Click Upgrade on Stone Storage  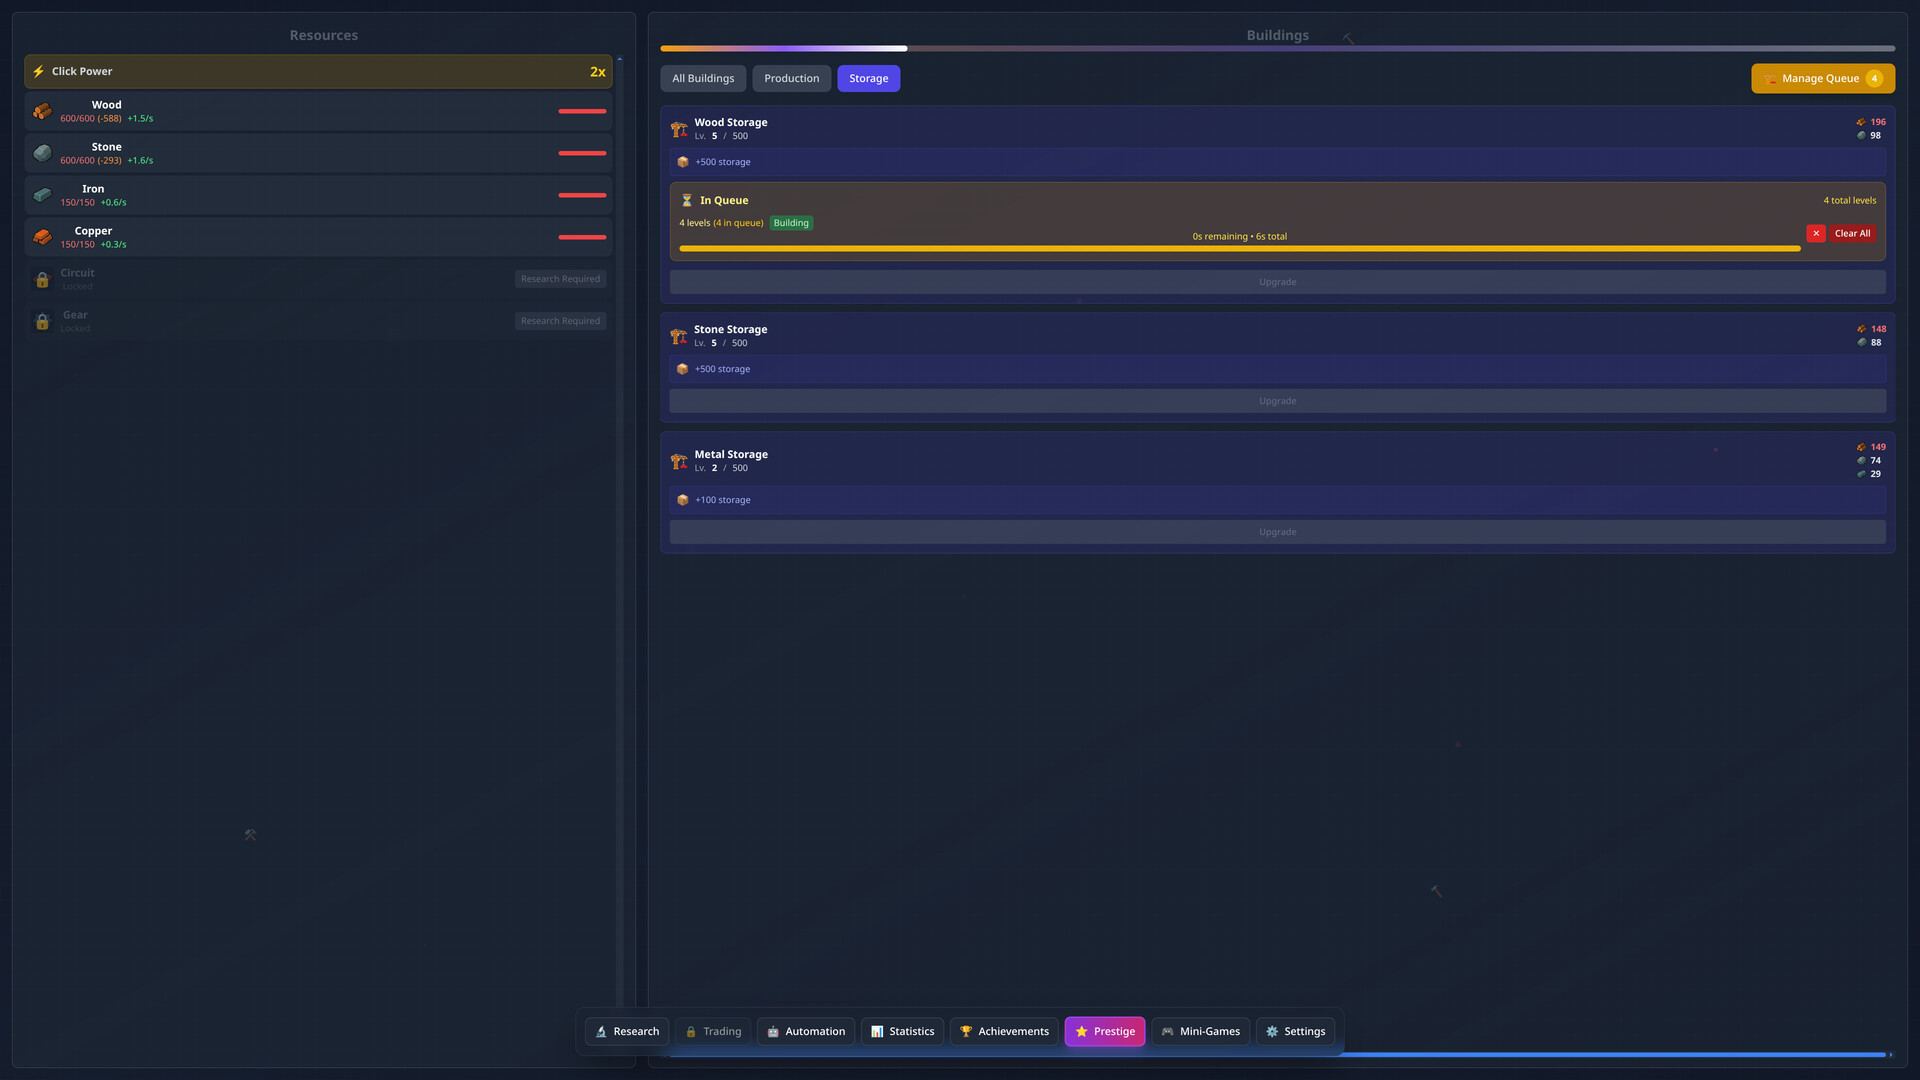(x=1277, y=400)
